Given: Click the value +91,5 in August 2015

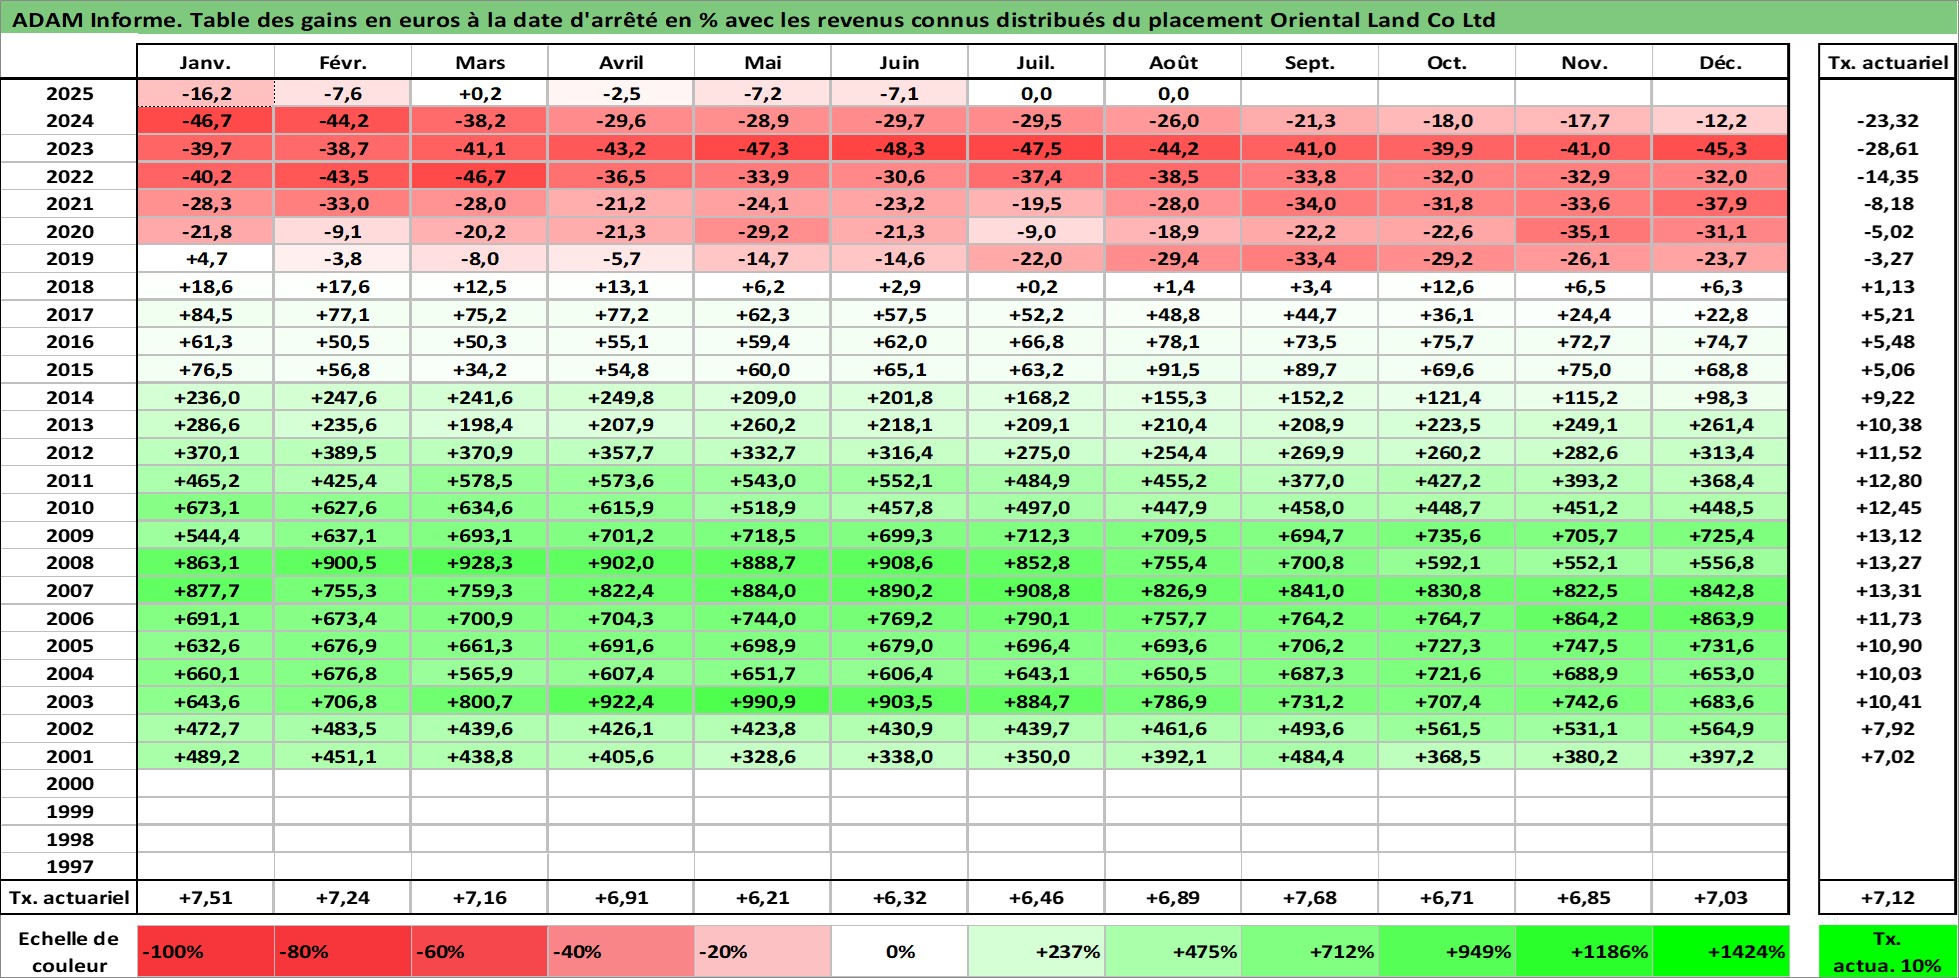Looking at the screenshot, I should pos(1173,369).
